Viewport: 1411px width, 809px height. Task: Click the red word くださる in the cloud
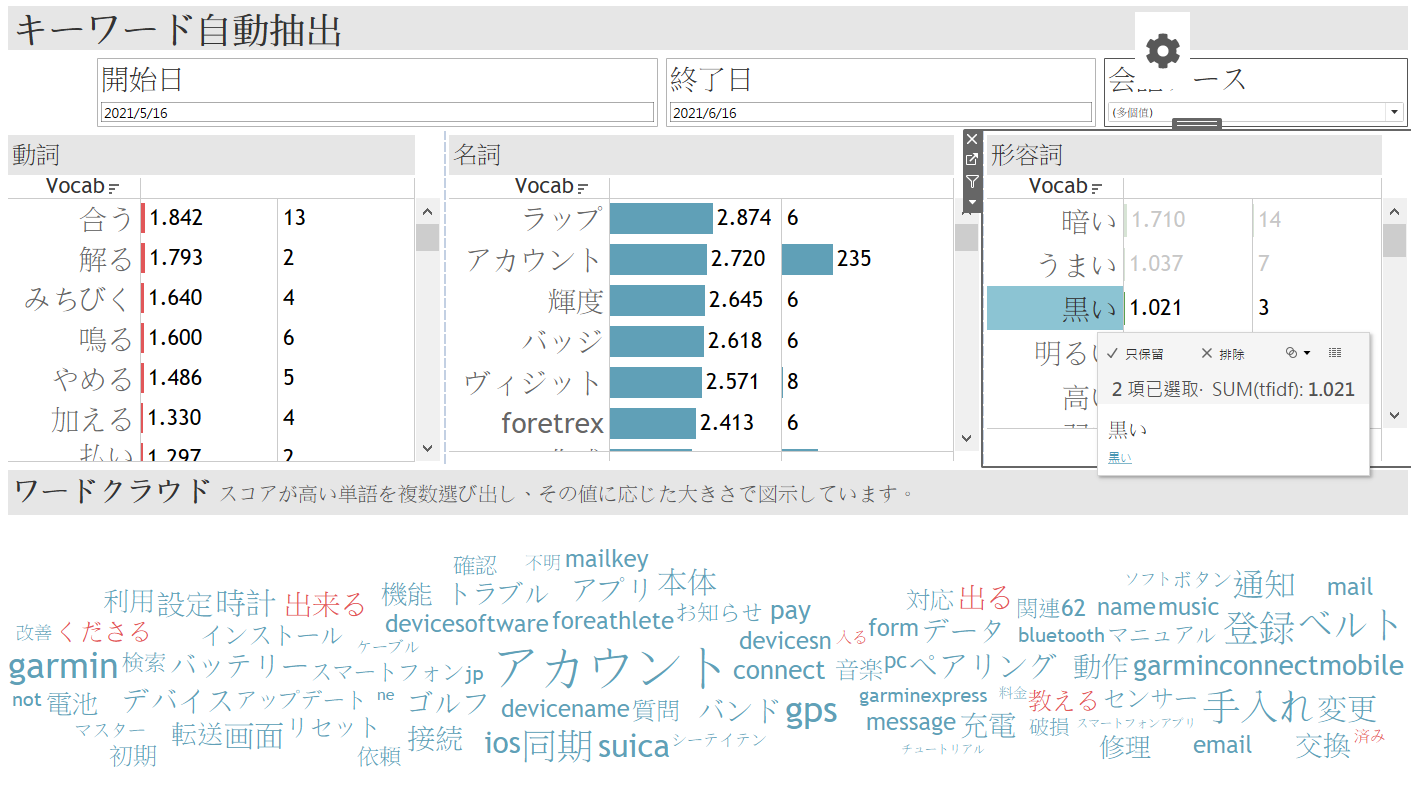point(104,632)
